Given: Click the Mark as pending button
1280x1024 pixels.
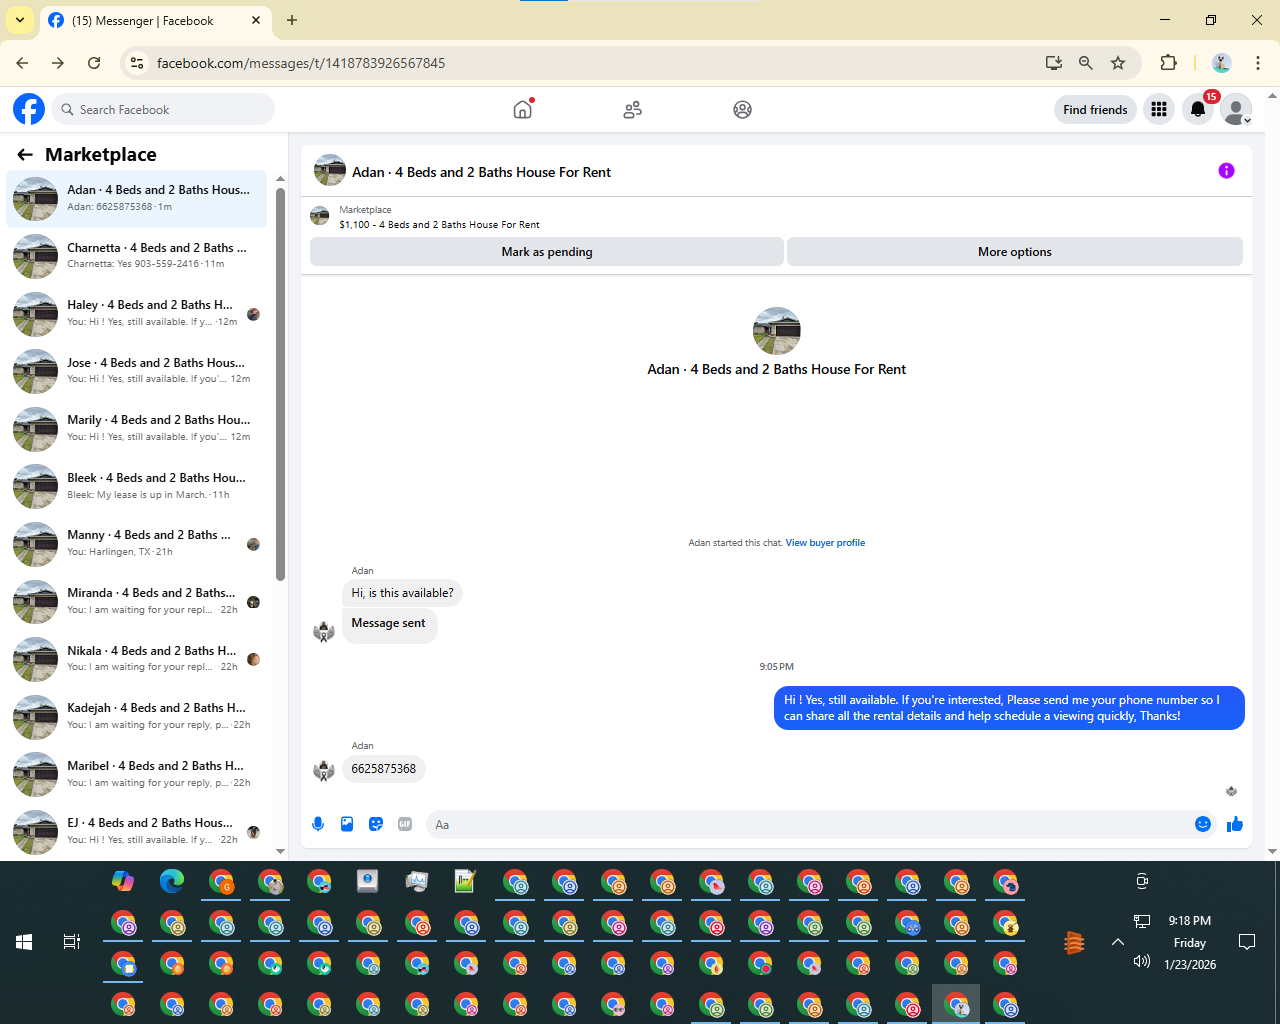Looking at the screenshot, I should pos(547,252).
